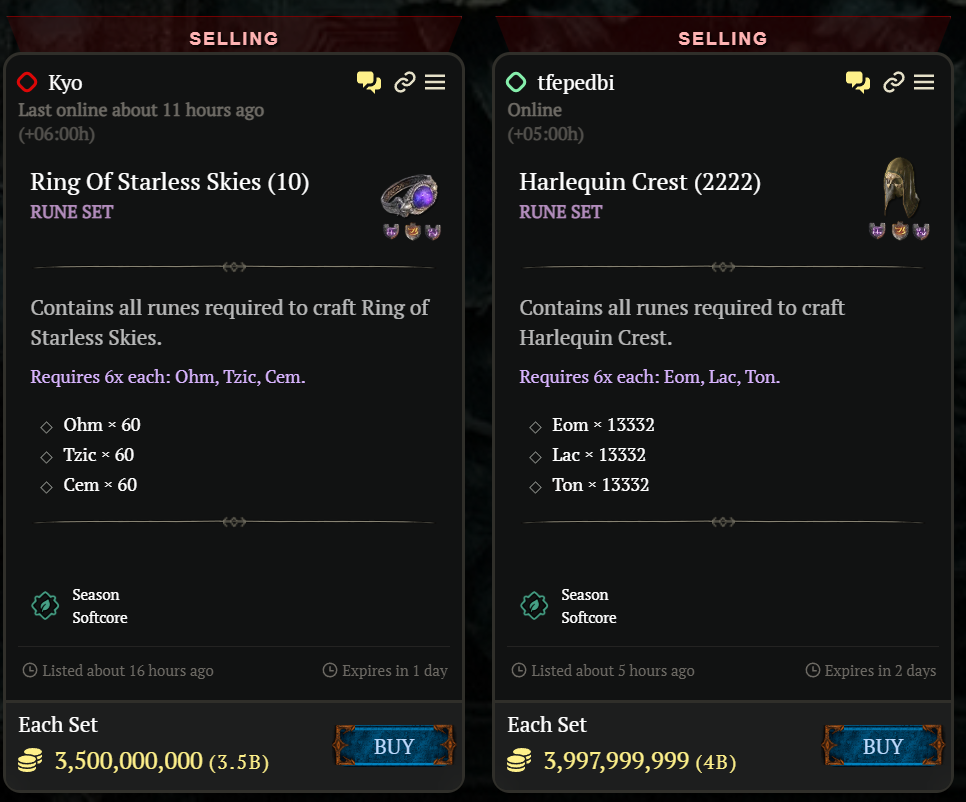Open hamburger menu on tfepedbi's listing
Viewport: 966px width, 802px height.
coord(924,82)
